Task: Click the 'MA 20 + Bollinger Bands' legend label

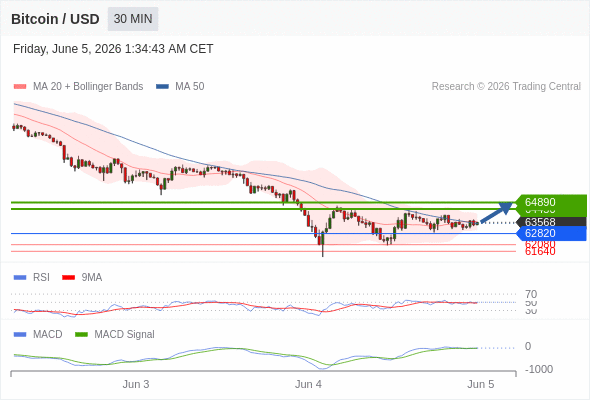Action: point(88,87)
